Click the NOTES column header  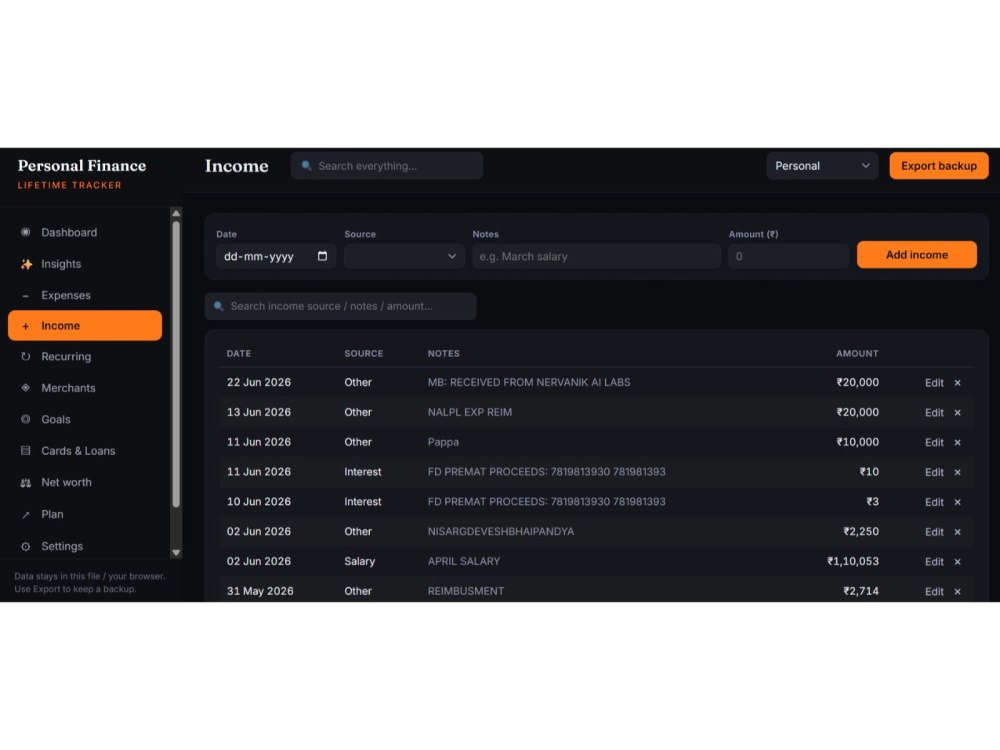click(x=443, y=353)
